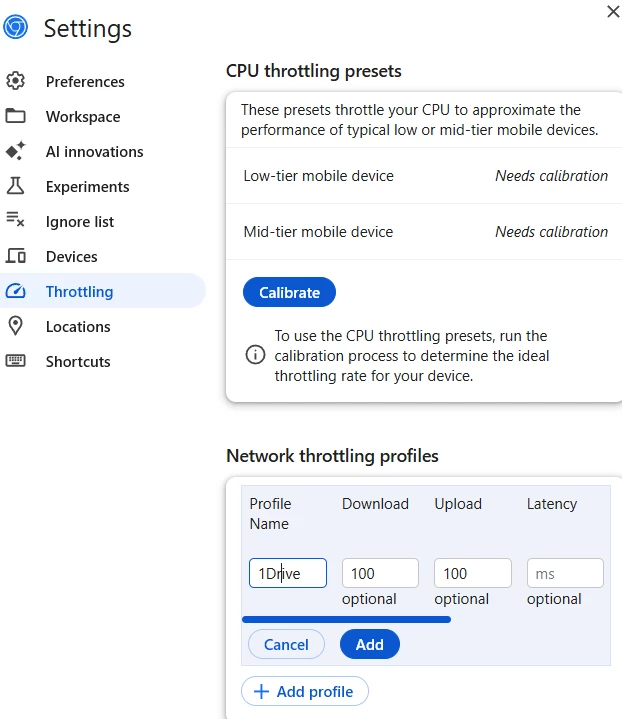The height and width of the screenshot is (719, 622).
Task: Click the Shortcuts keyboard icon
Action: 16,361
